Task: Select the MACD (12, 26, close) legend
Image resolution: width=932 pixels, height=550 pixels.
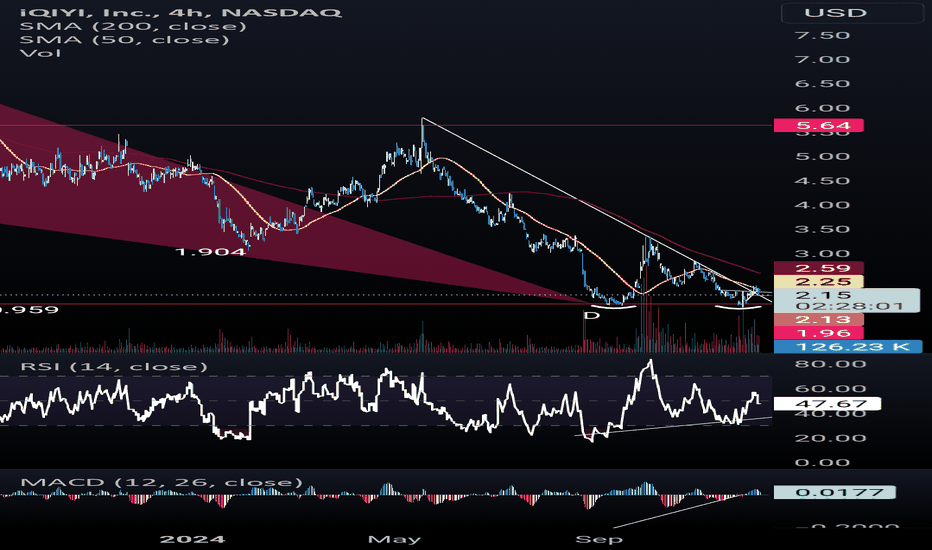Action: point(161,482)
